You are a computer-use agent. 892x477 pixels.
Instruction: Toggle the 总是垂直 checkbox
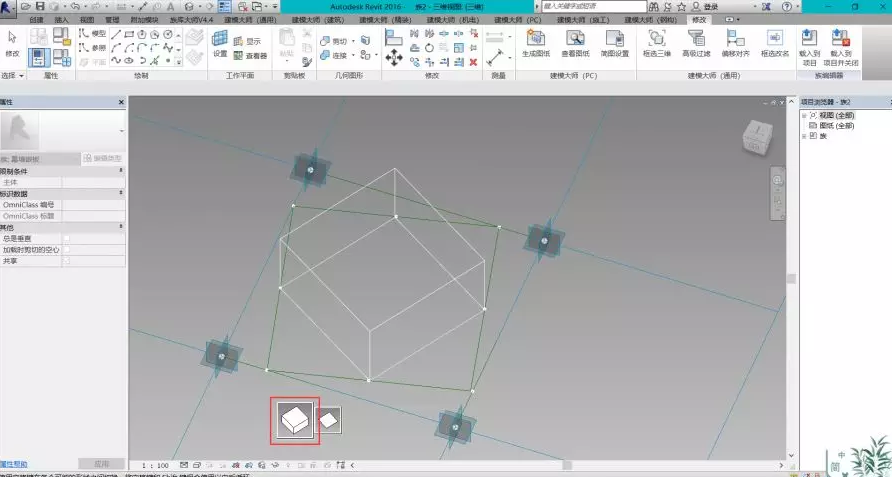pos(67,238)
